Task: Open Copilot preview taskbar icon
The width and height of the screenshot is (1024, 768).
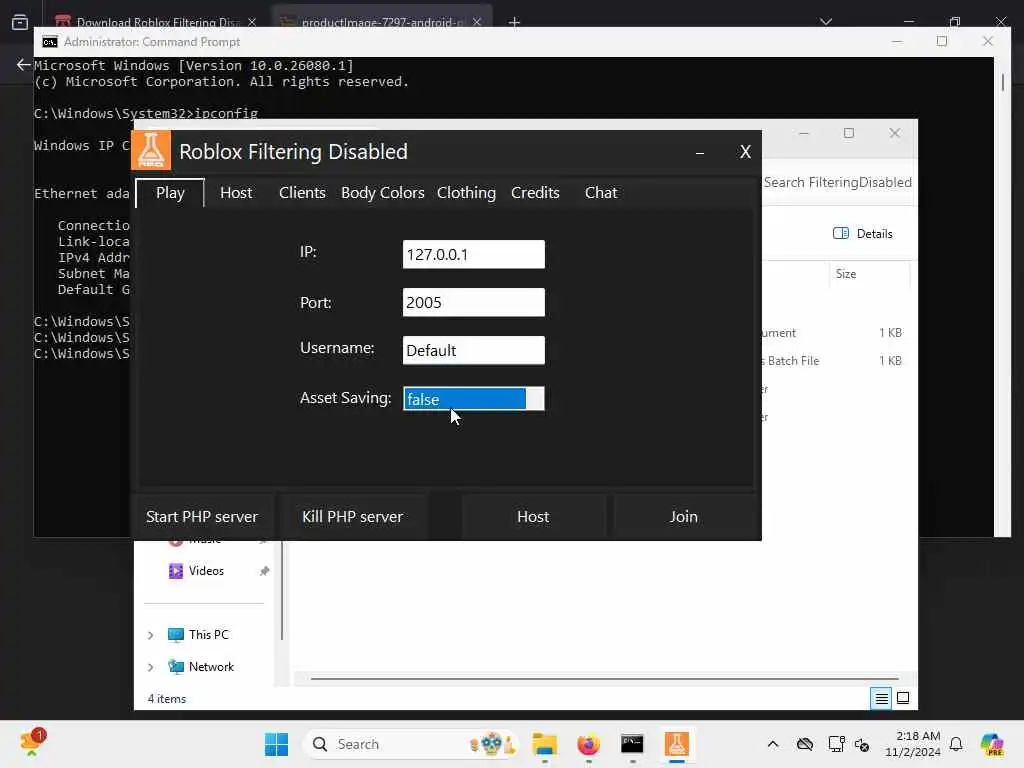Action: point(991,744)
